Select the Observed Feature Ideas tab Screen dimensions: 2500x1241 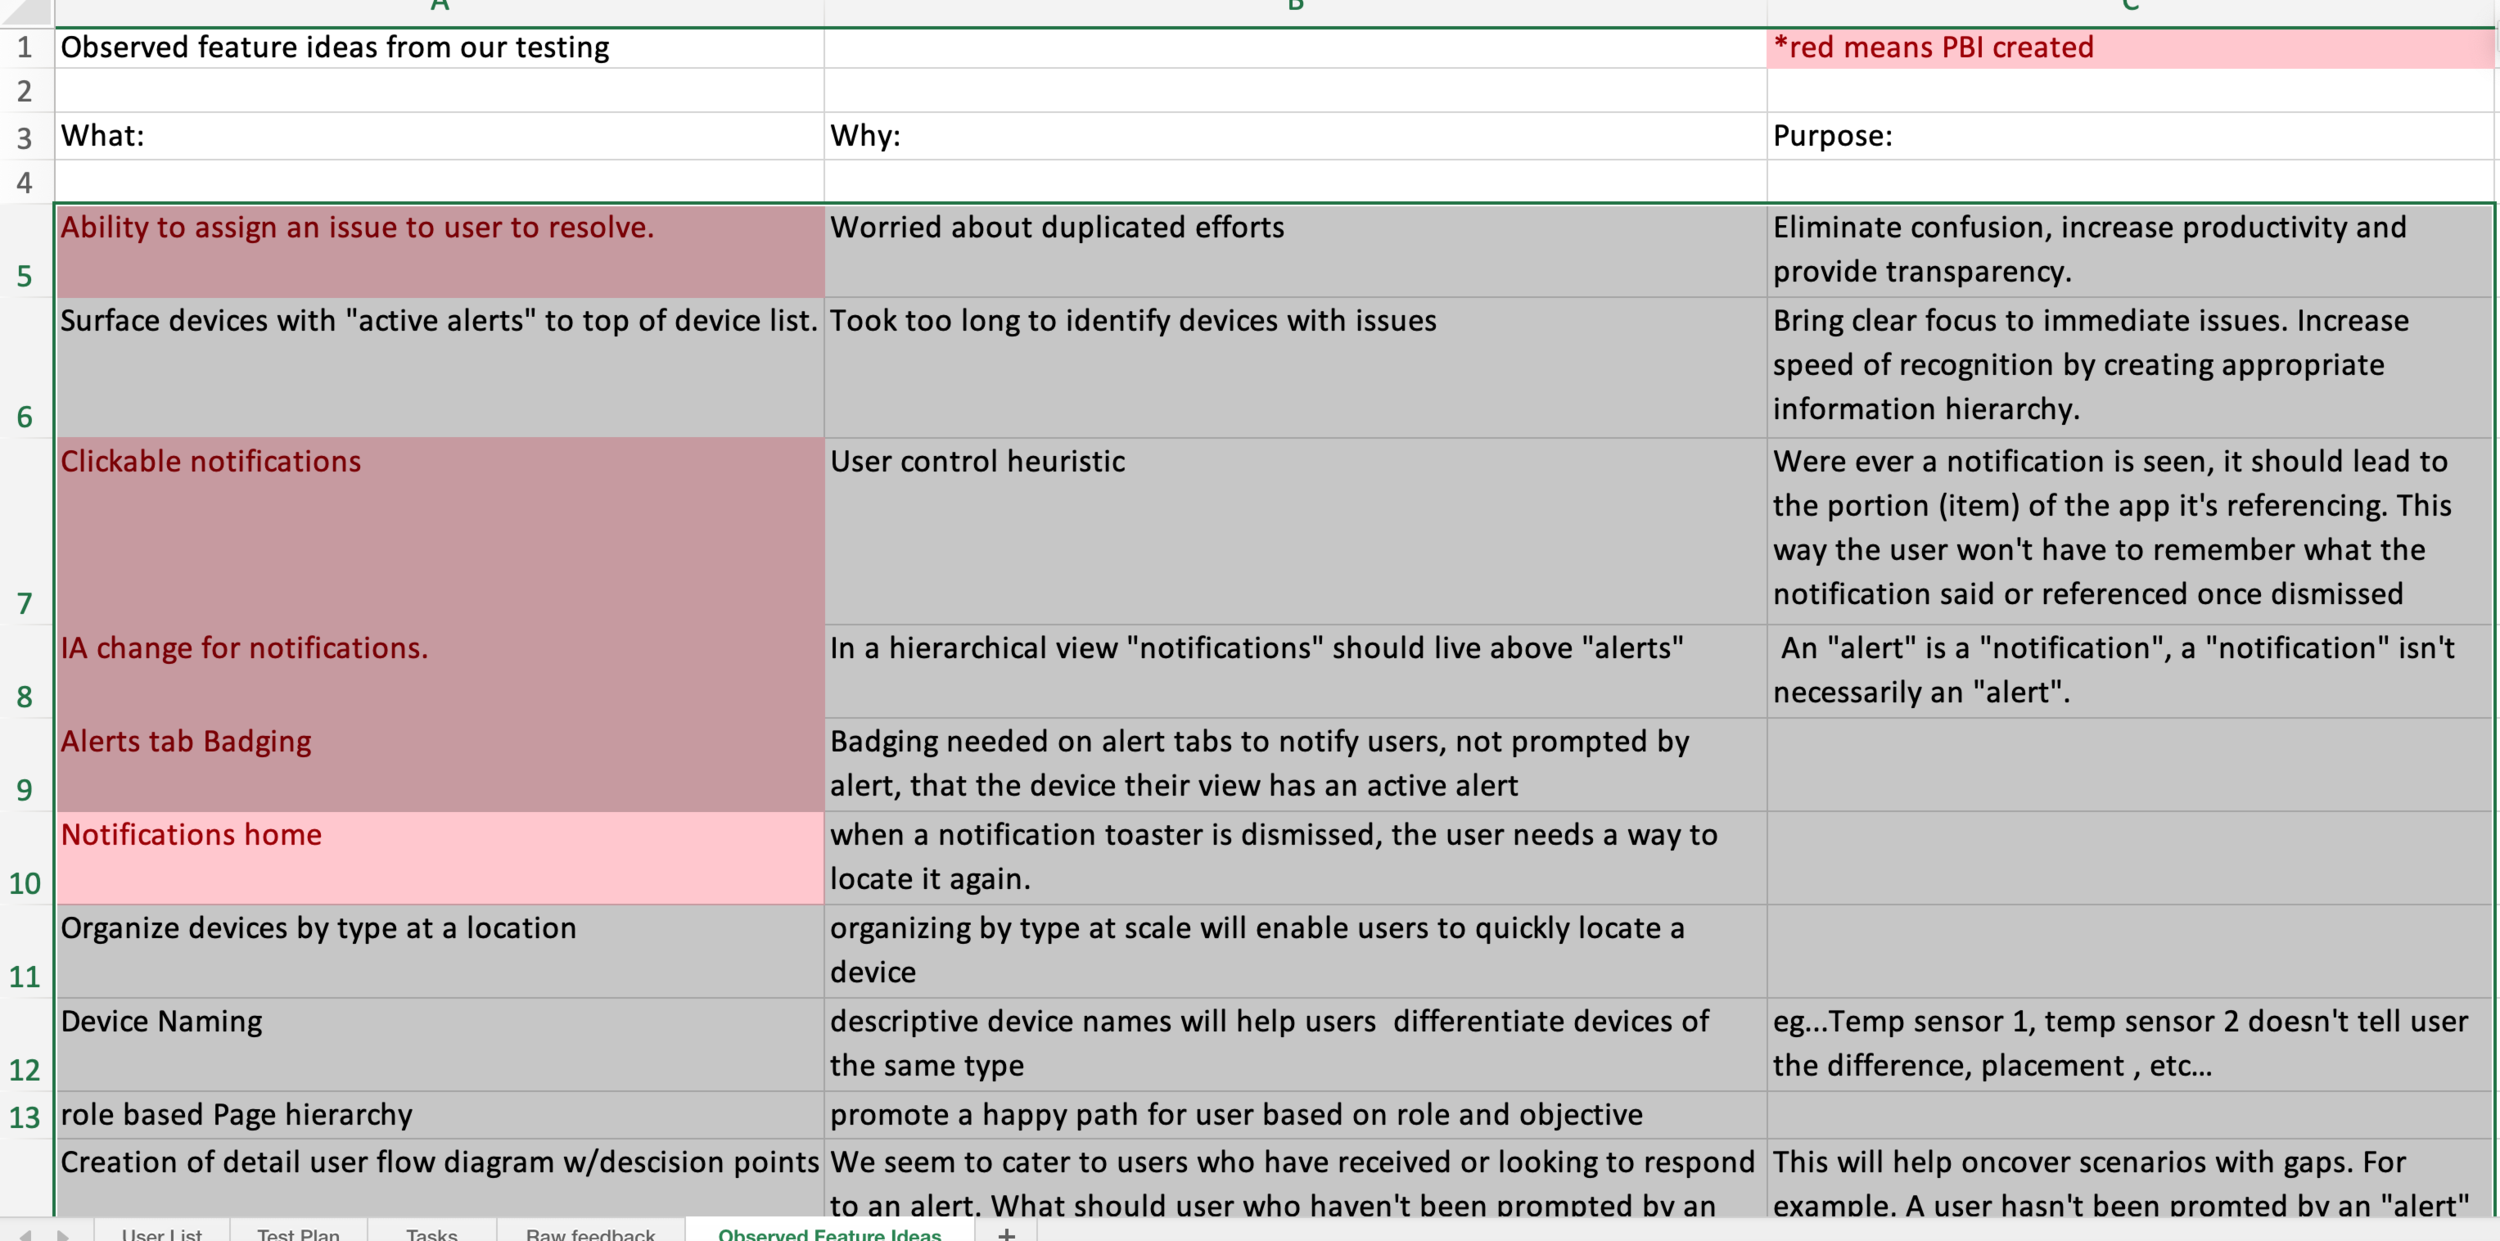pos(829,1234)
